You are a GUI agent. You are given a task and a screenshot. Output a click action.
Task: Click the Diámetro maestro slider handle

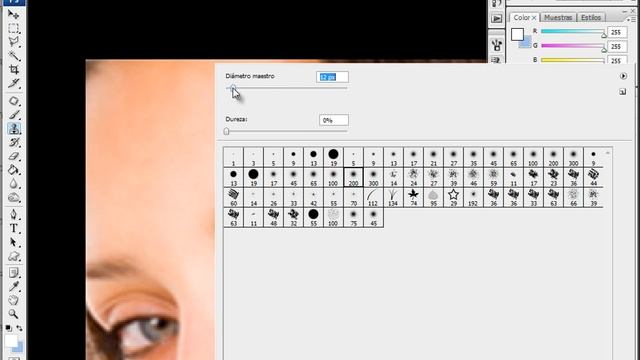point(233,88)
